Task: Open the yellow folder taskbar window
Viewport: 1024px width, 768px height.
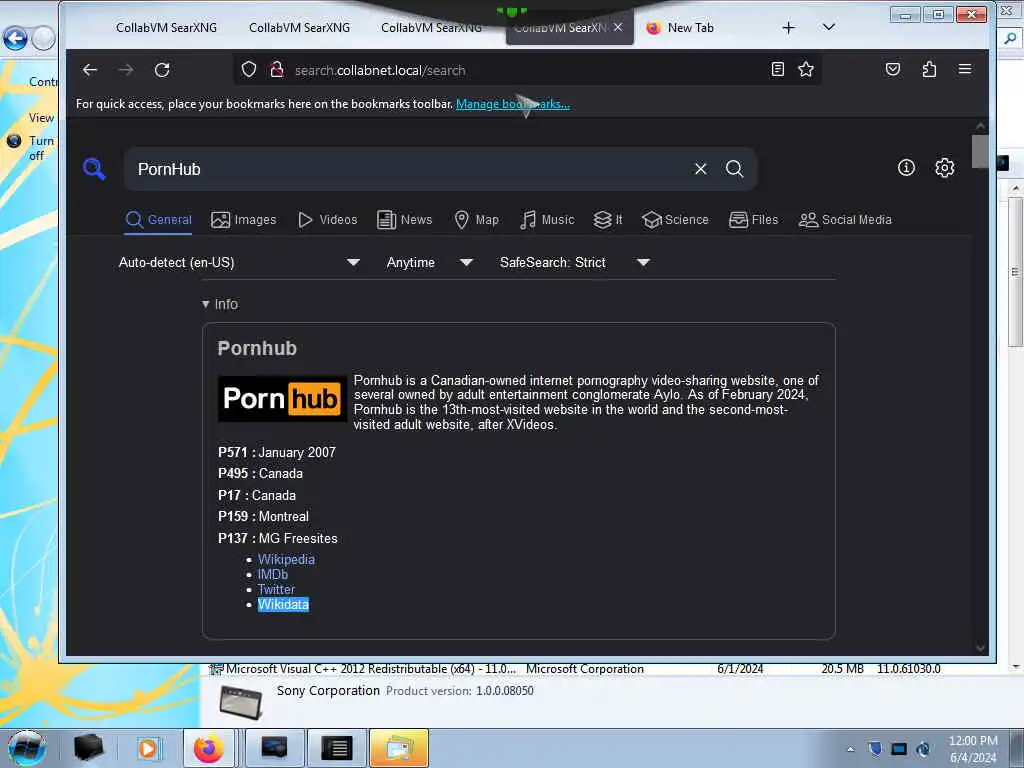Action: point(399,748)
